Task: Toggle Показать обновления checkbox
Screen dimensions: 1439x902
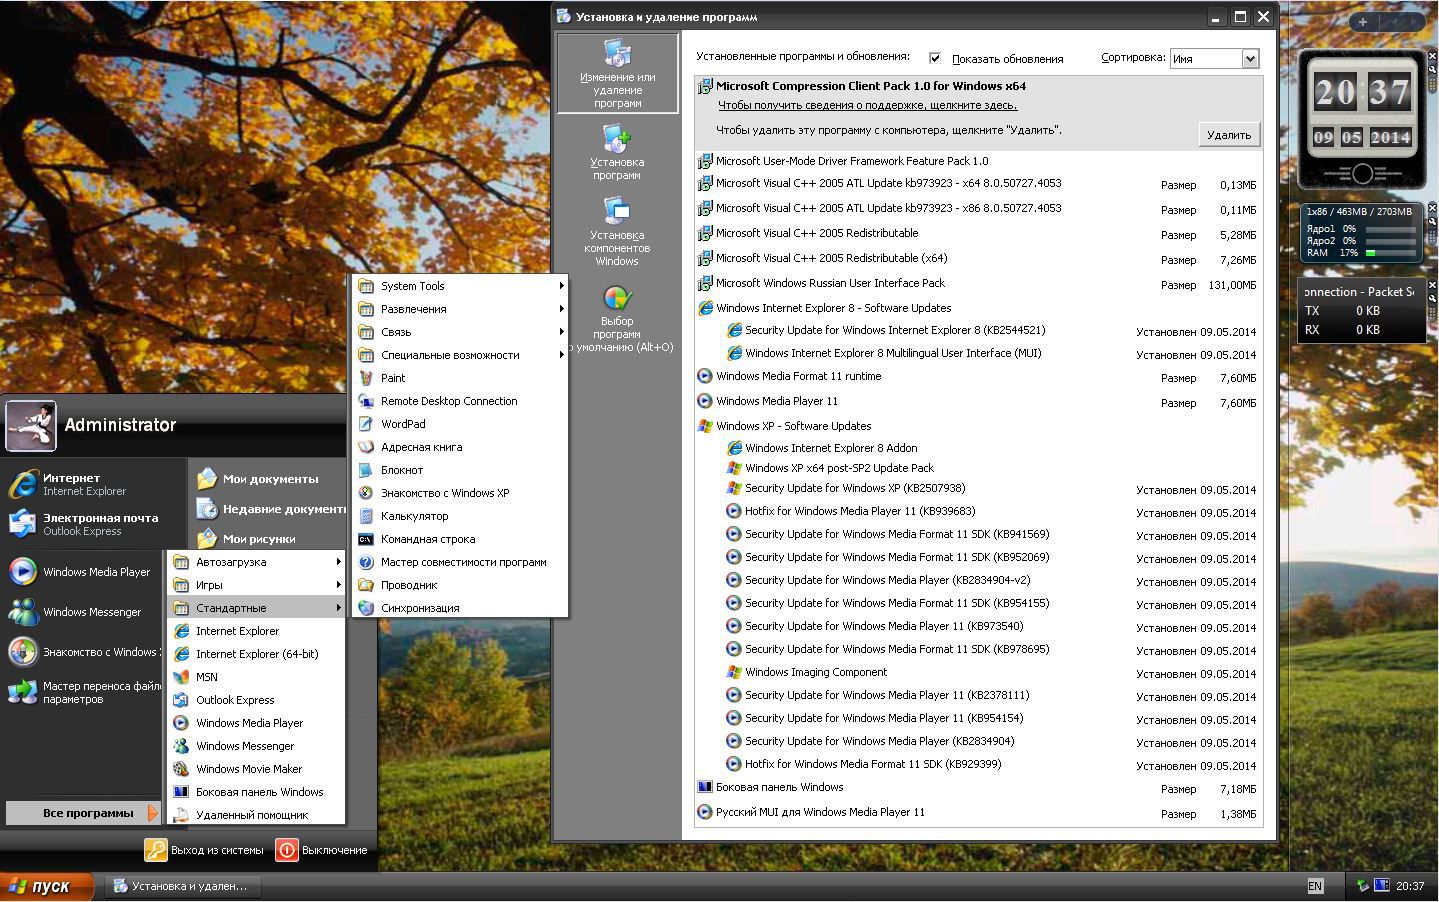Action: 935,58
